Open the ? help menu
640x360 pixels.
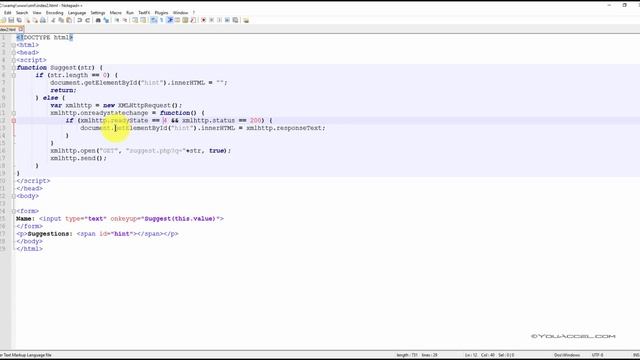[x=194, y=13]
